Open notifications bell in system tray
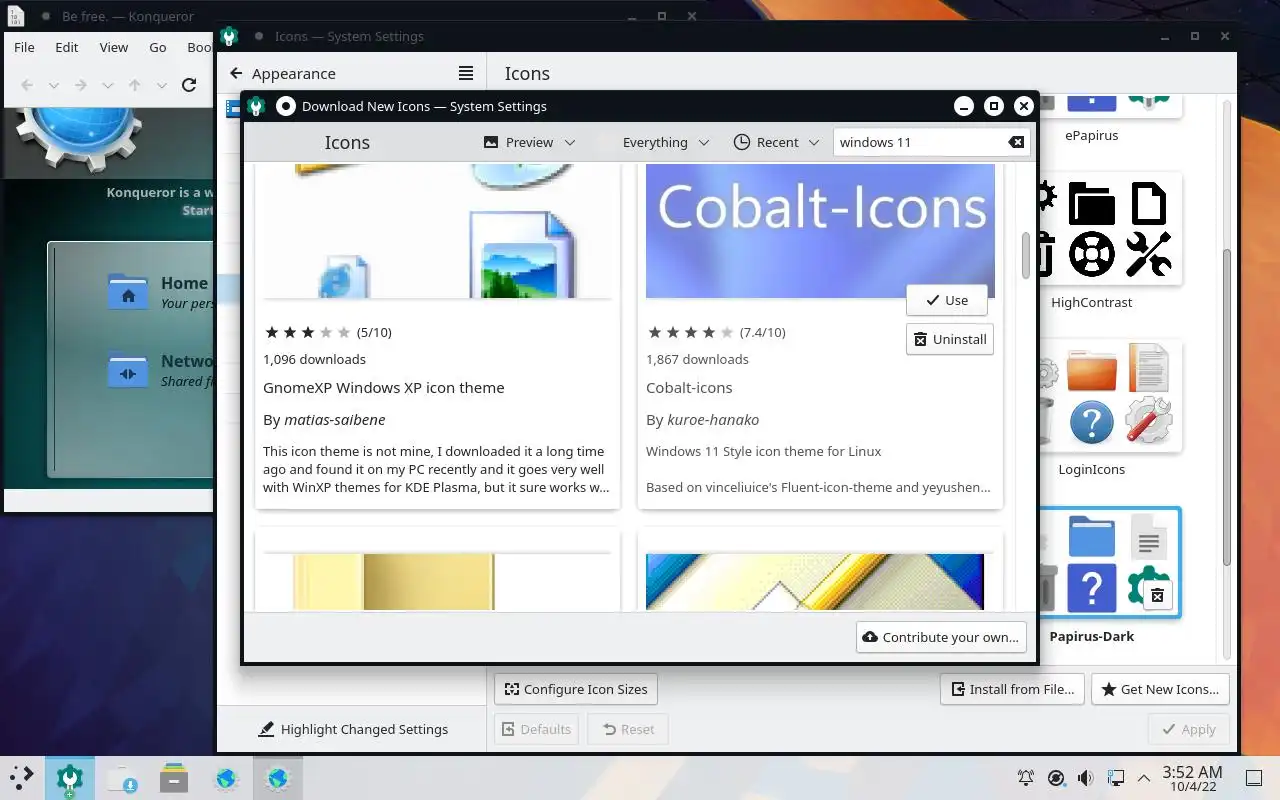Image resolution: width=1280 pixels, height=800 pixels. point(1026,778)
